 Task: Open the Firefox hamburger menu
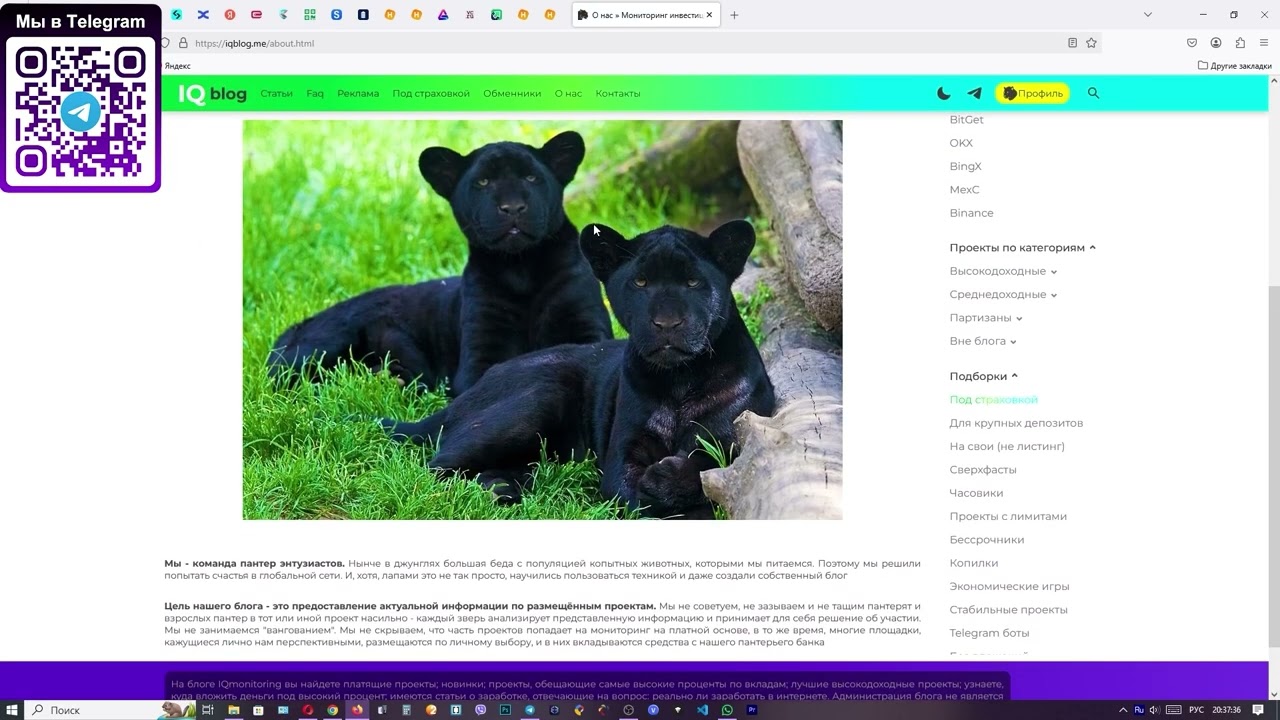tap(1264, 43)
